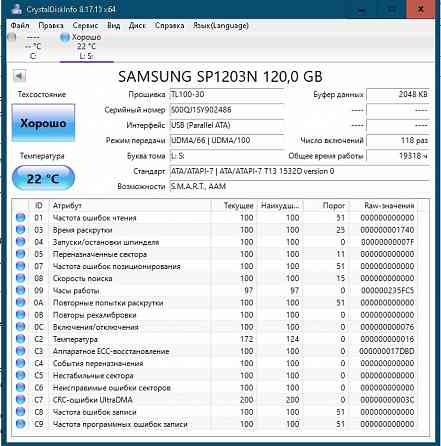Screen dimensions: 441x446
Task: Open the Диск menu
Action: point(137,26)
